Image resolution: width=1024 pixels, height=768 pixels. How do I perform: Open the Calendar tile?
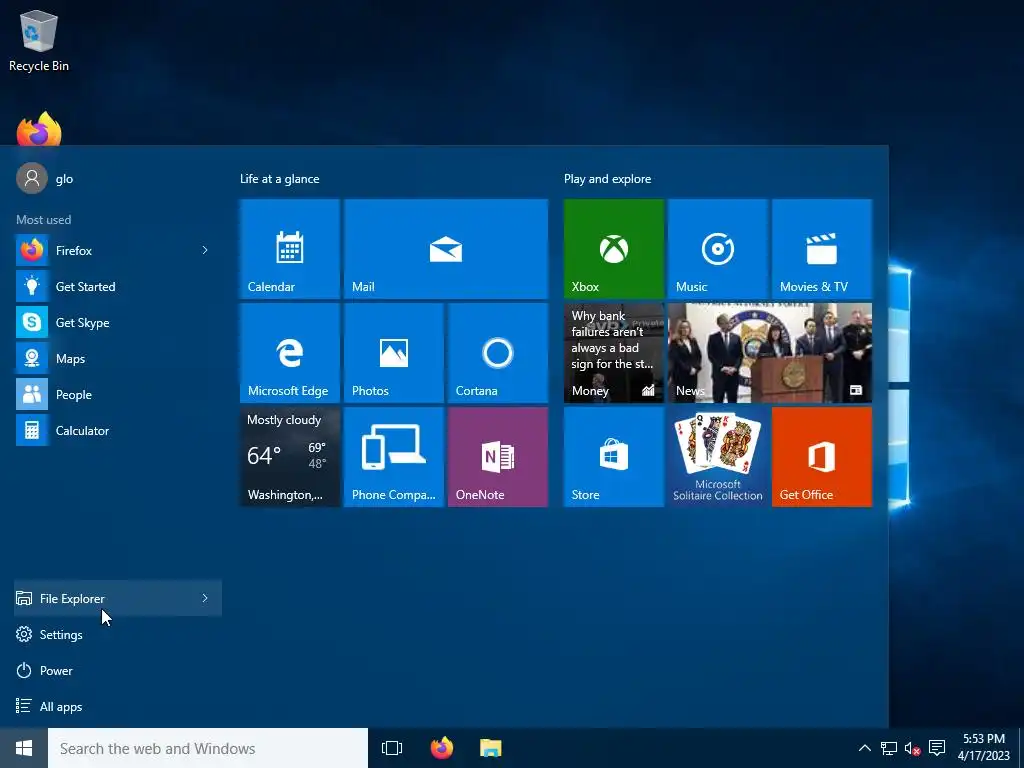(x=289, y=249)
